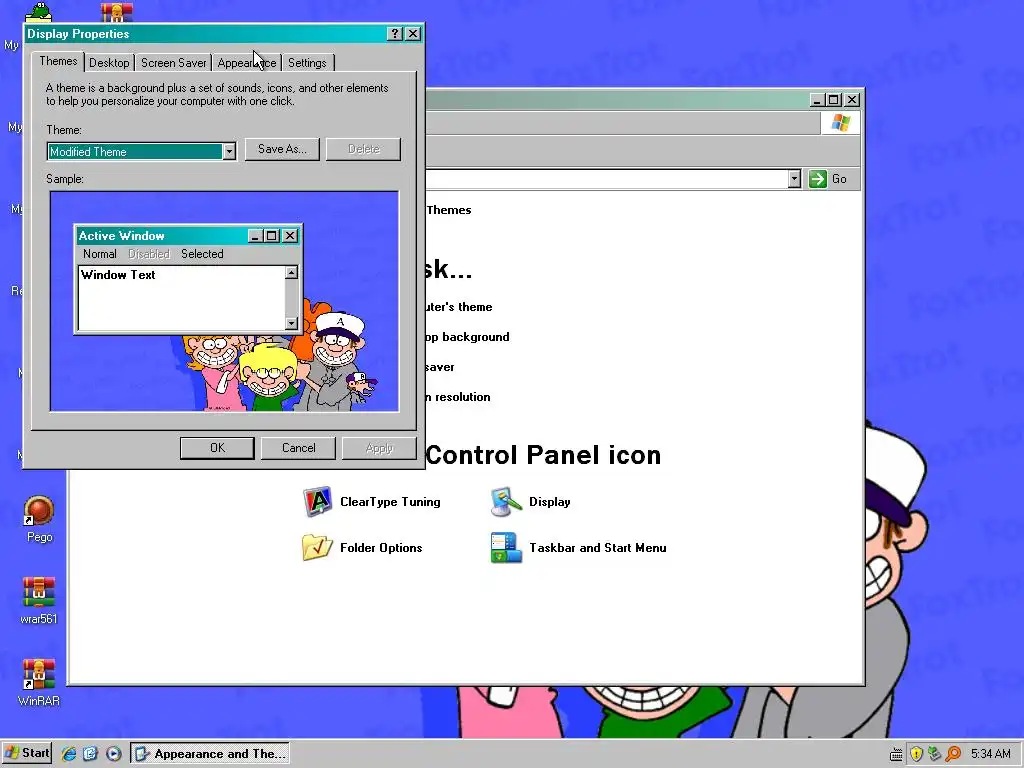Expand the Modified Theme dropdown

(229, 152)
